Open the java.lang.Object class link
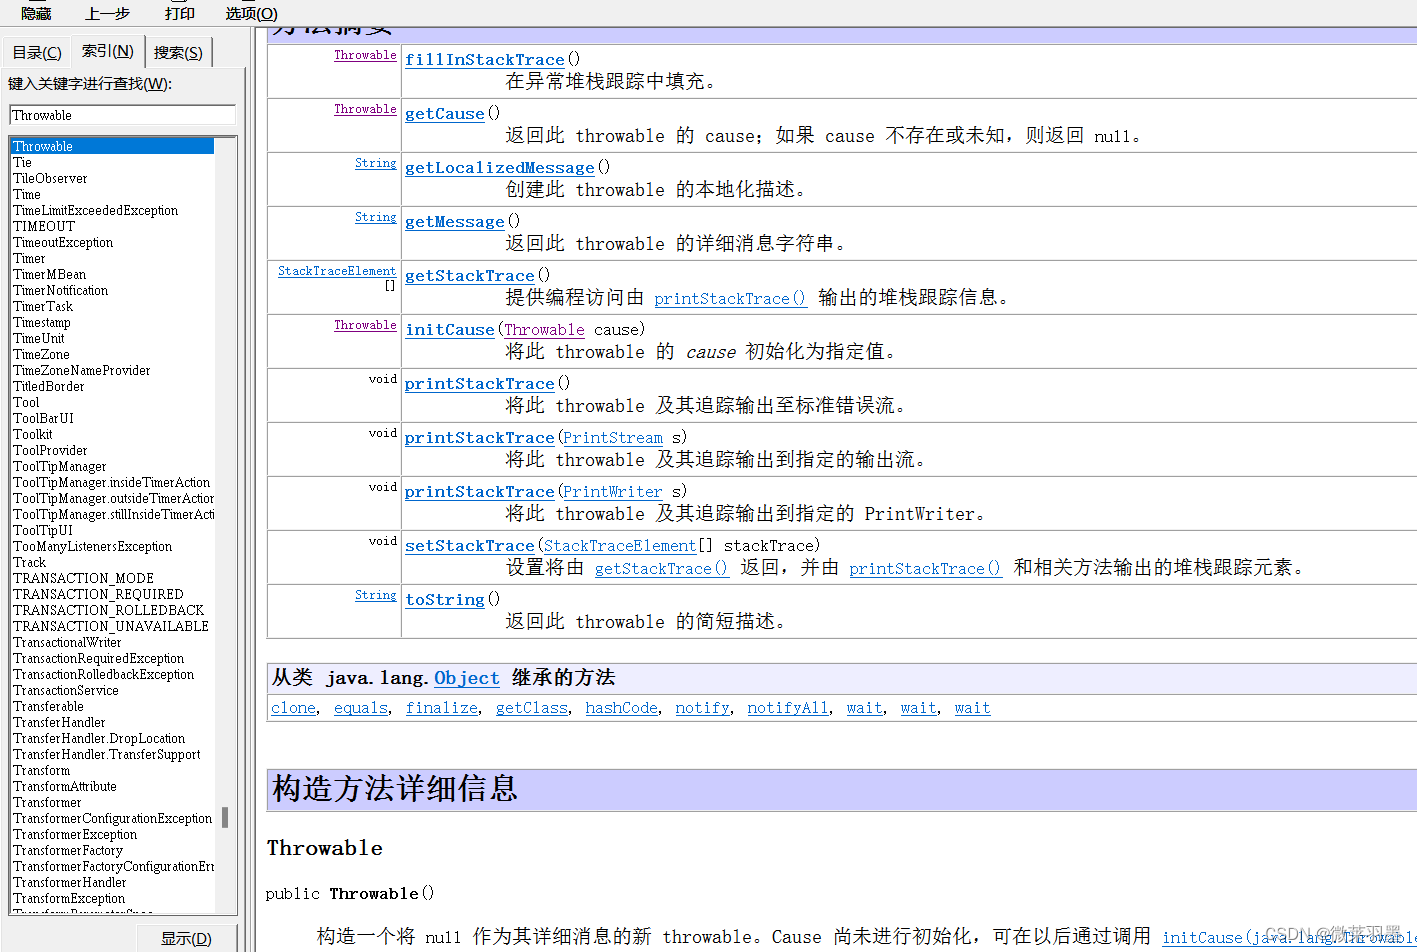This screenshot has width=1417, height=952. point(466,678)
